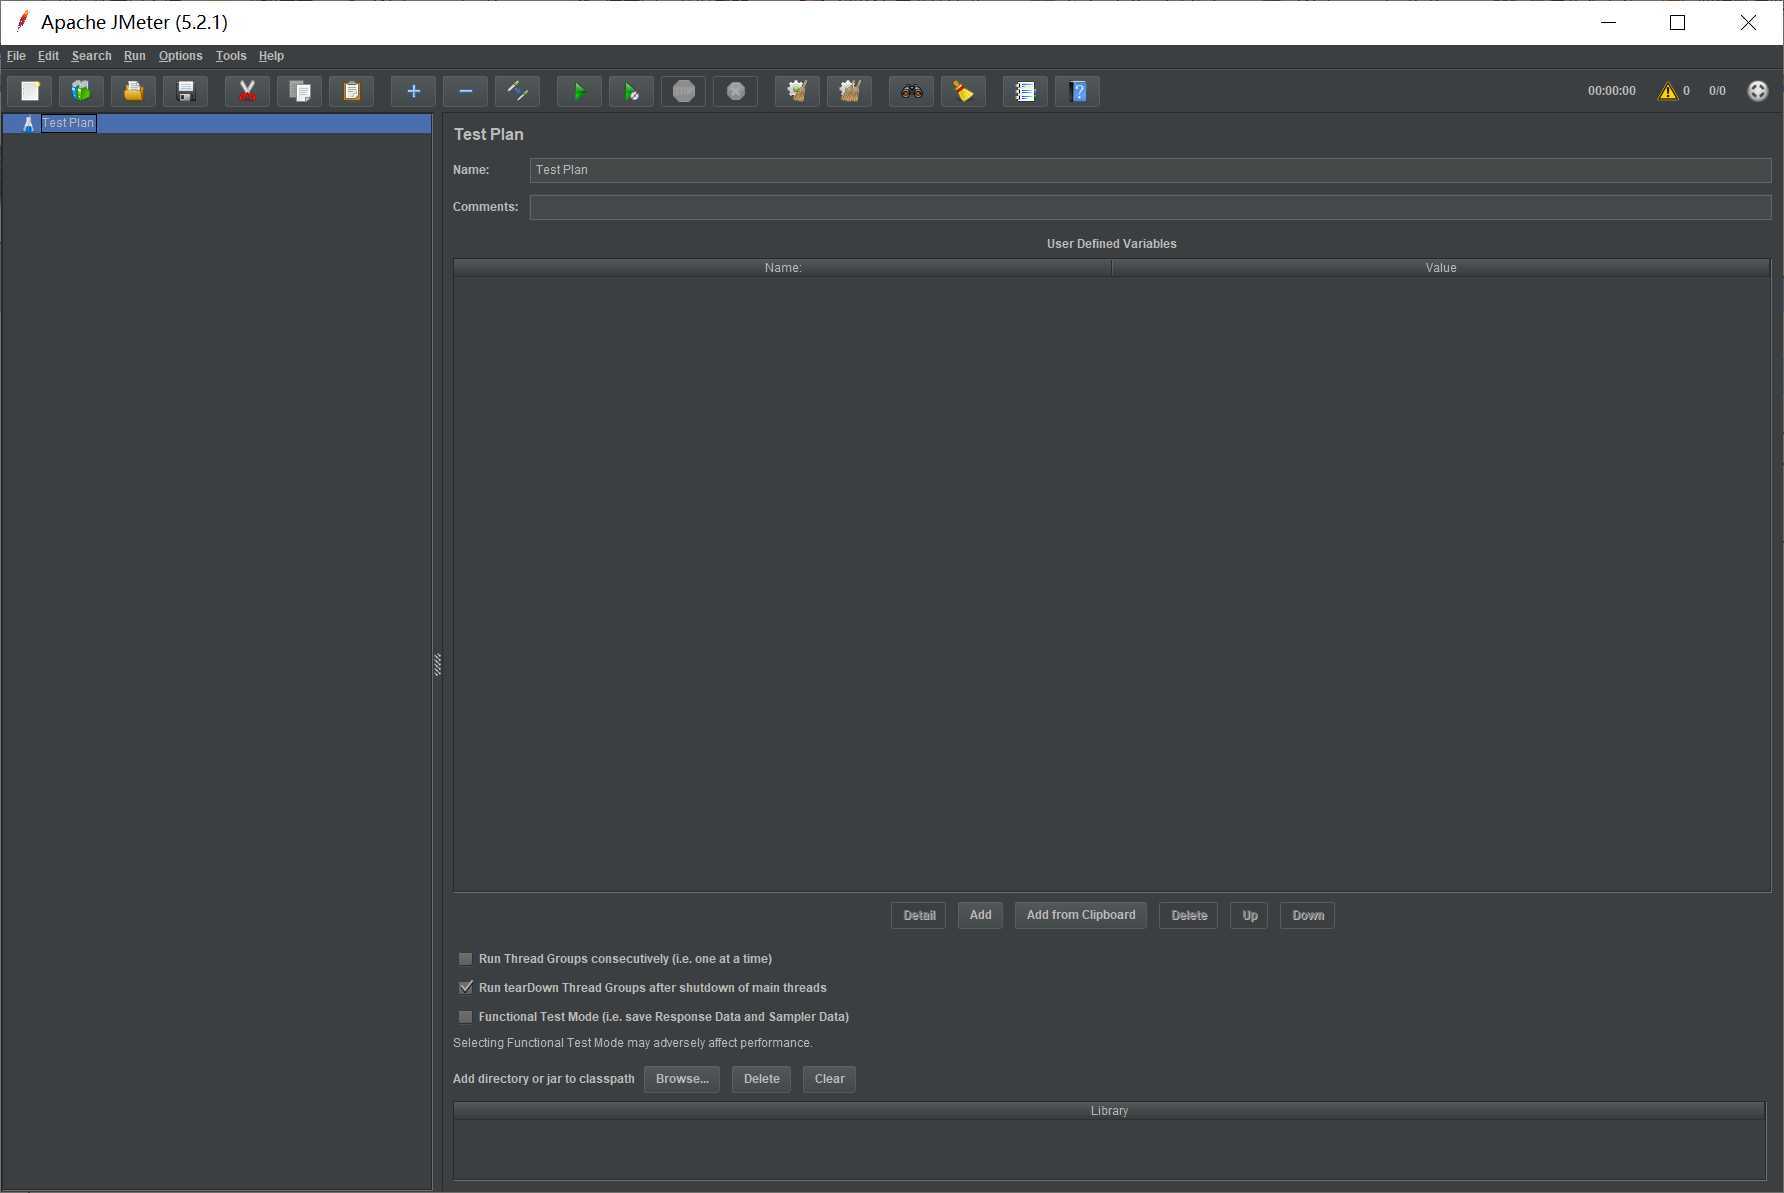Expand all nodes with plus icon
Image resolution: width=1784 pixels, height=1193 pixels.
pyautogui.click(x=413, y=91)
